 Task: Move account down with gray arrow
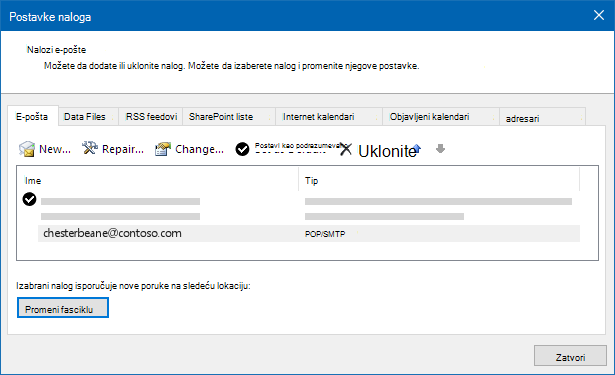click(440, 149)
